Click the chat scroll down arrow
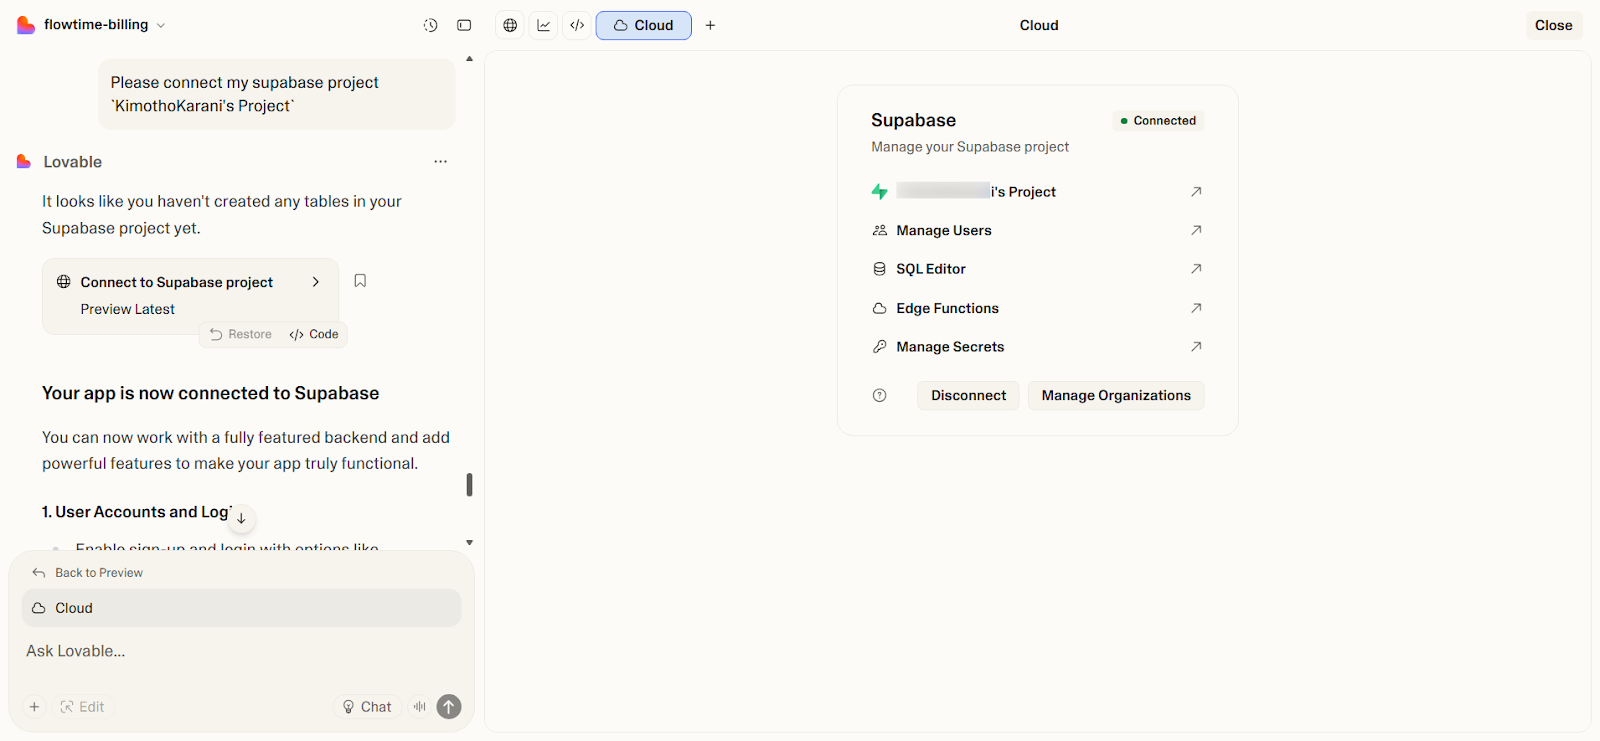 (469, 543)
